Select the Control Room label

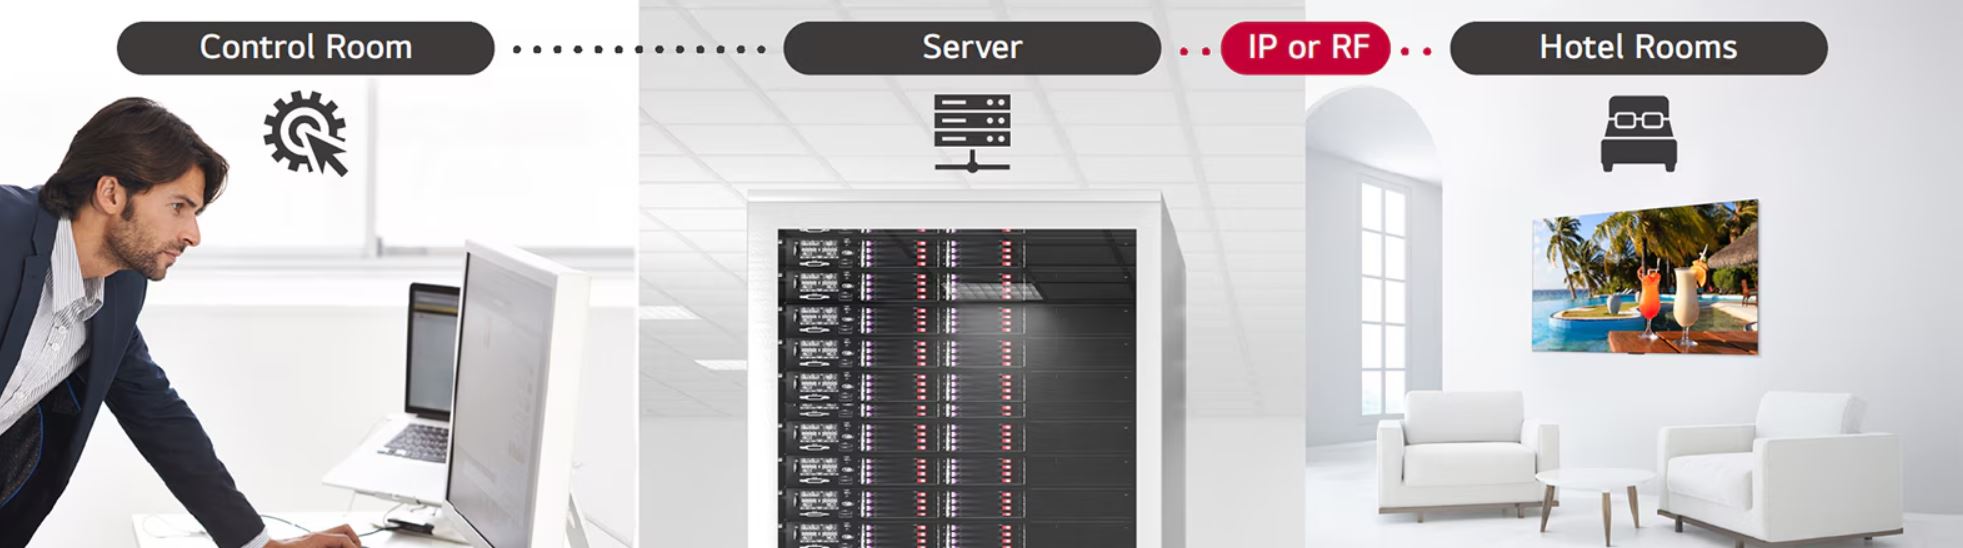click(x=305, y=48)
